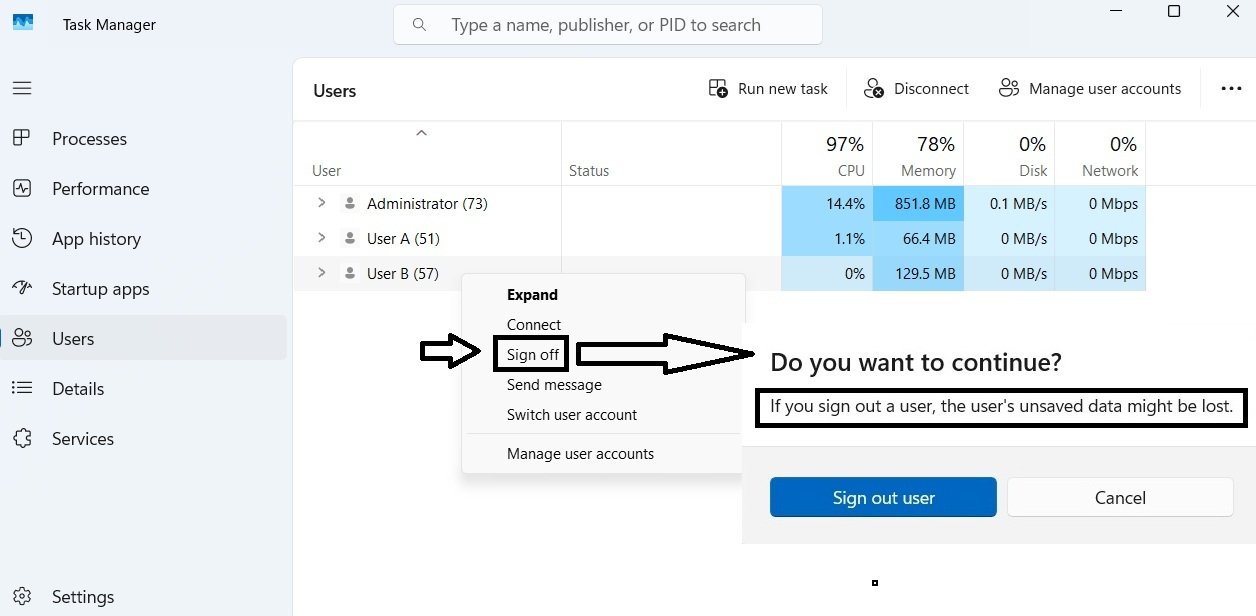The image size is (1256, 616).
Task: Select the User A (51) name
Action: (x=403, y=238)
